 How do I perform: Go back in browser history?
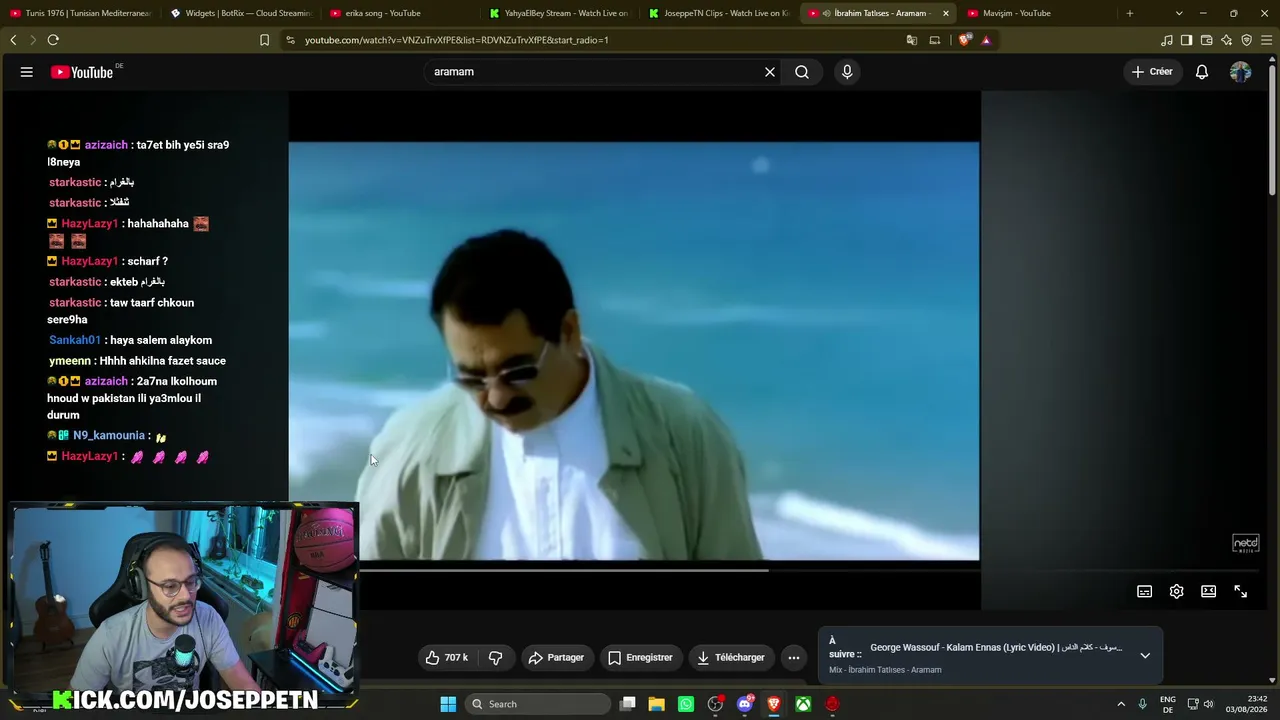(13, 40)
